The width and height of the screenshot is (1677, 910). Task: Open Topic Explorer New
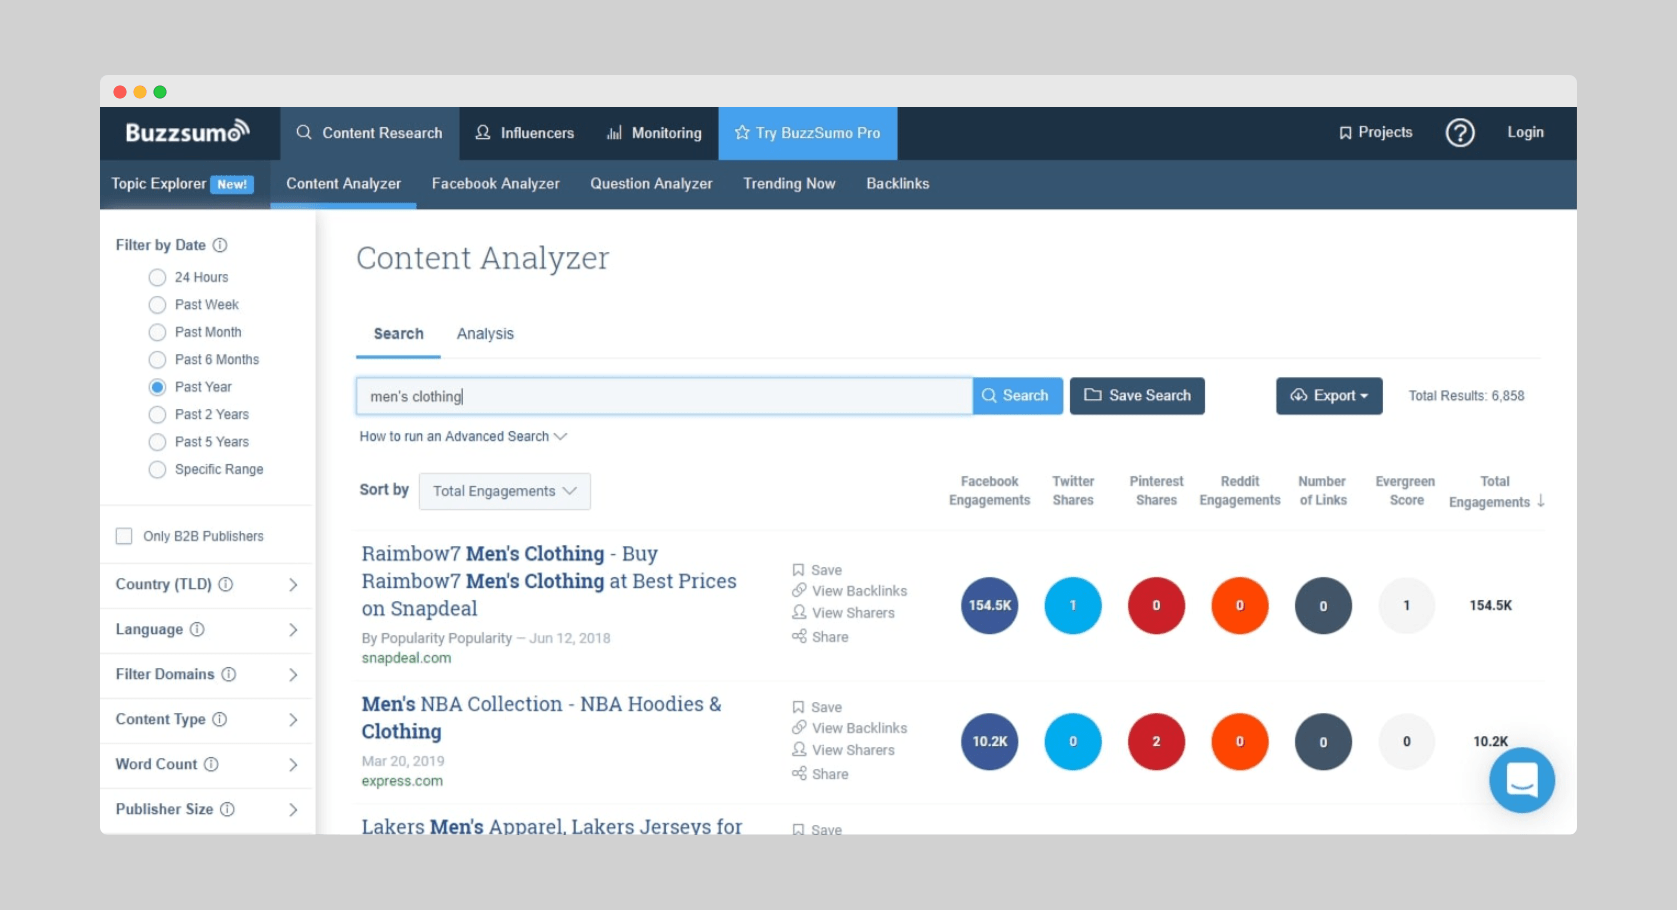[182, 184]
